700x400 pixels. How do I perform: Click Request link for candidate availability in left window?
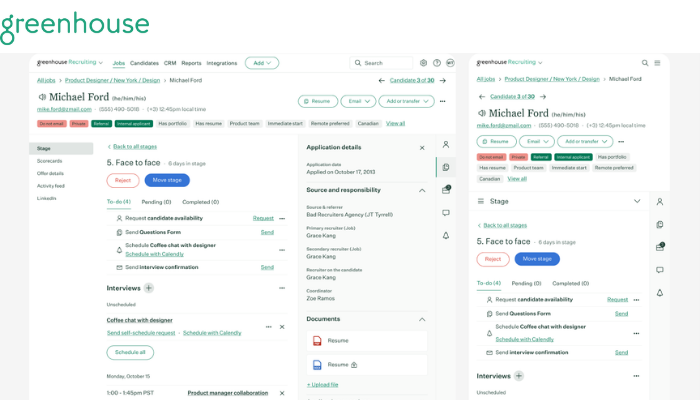(x=263, y=218)
